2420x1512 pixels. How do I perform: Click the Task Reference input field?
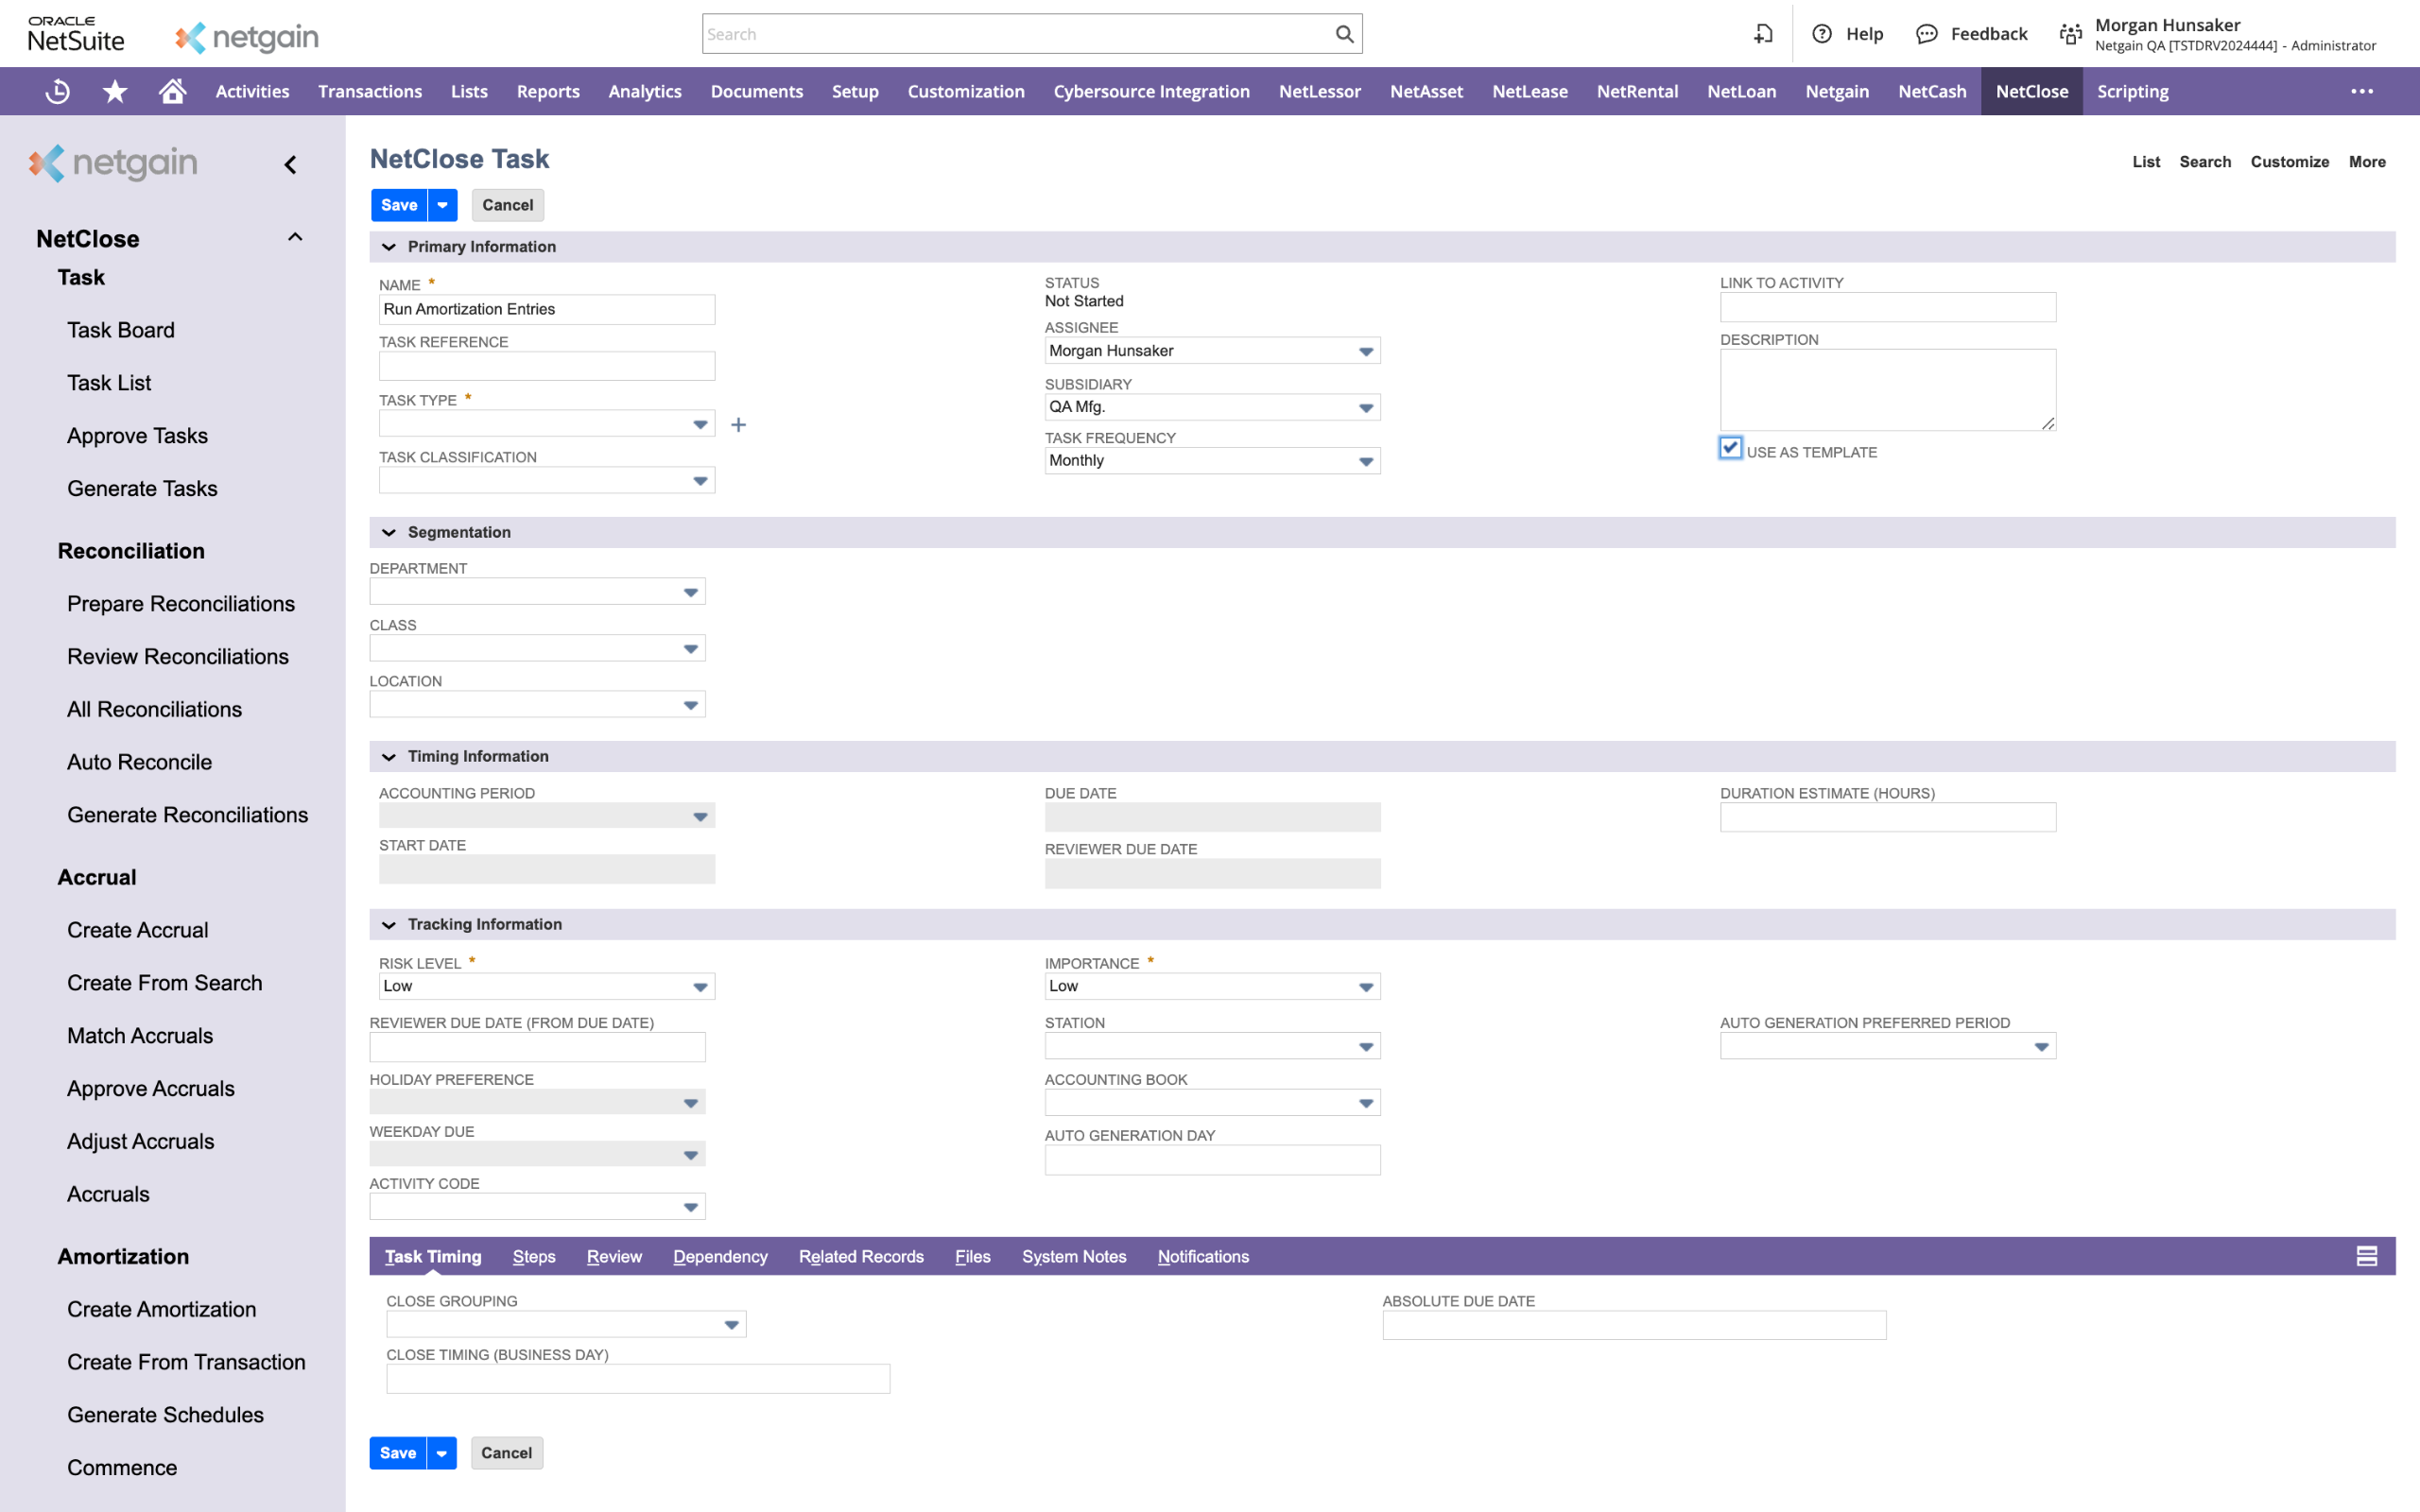click(x=546, y=366)
